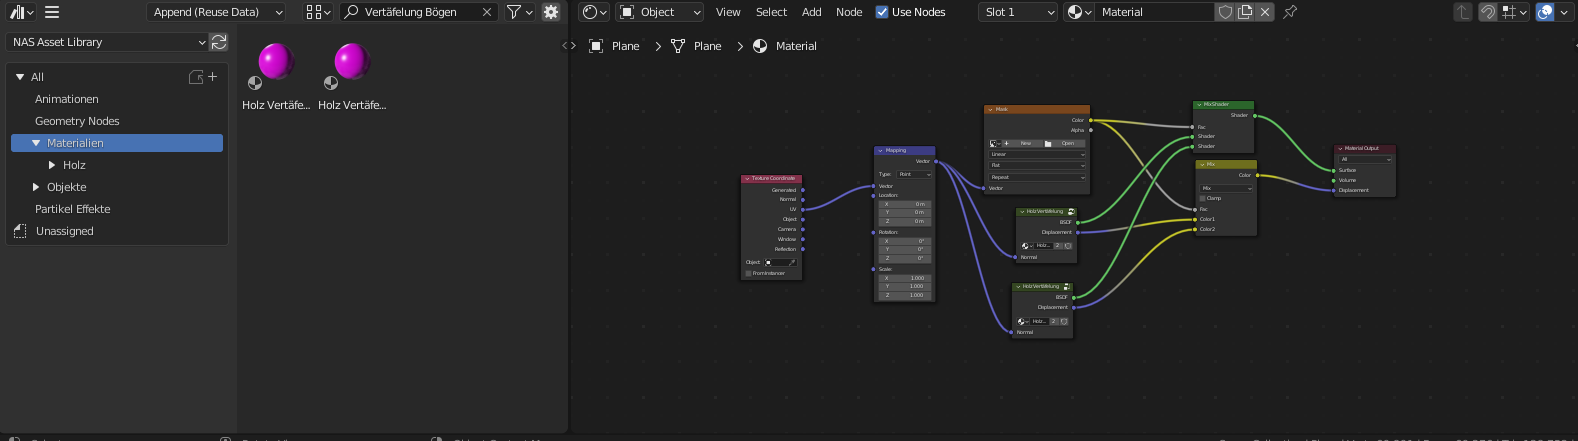Screen dimensions: 1578x441
Task: Pin the node editor material
Action: (x=1290, y=12)
